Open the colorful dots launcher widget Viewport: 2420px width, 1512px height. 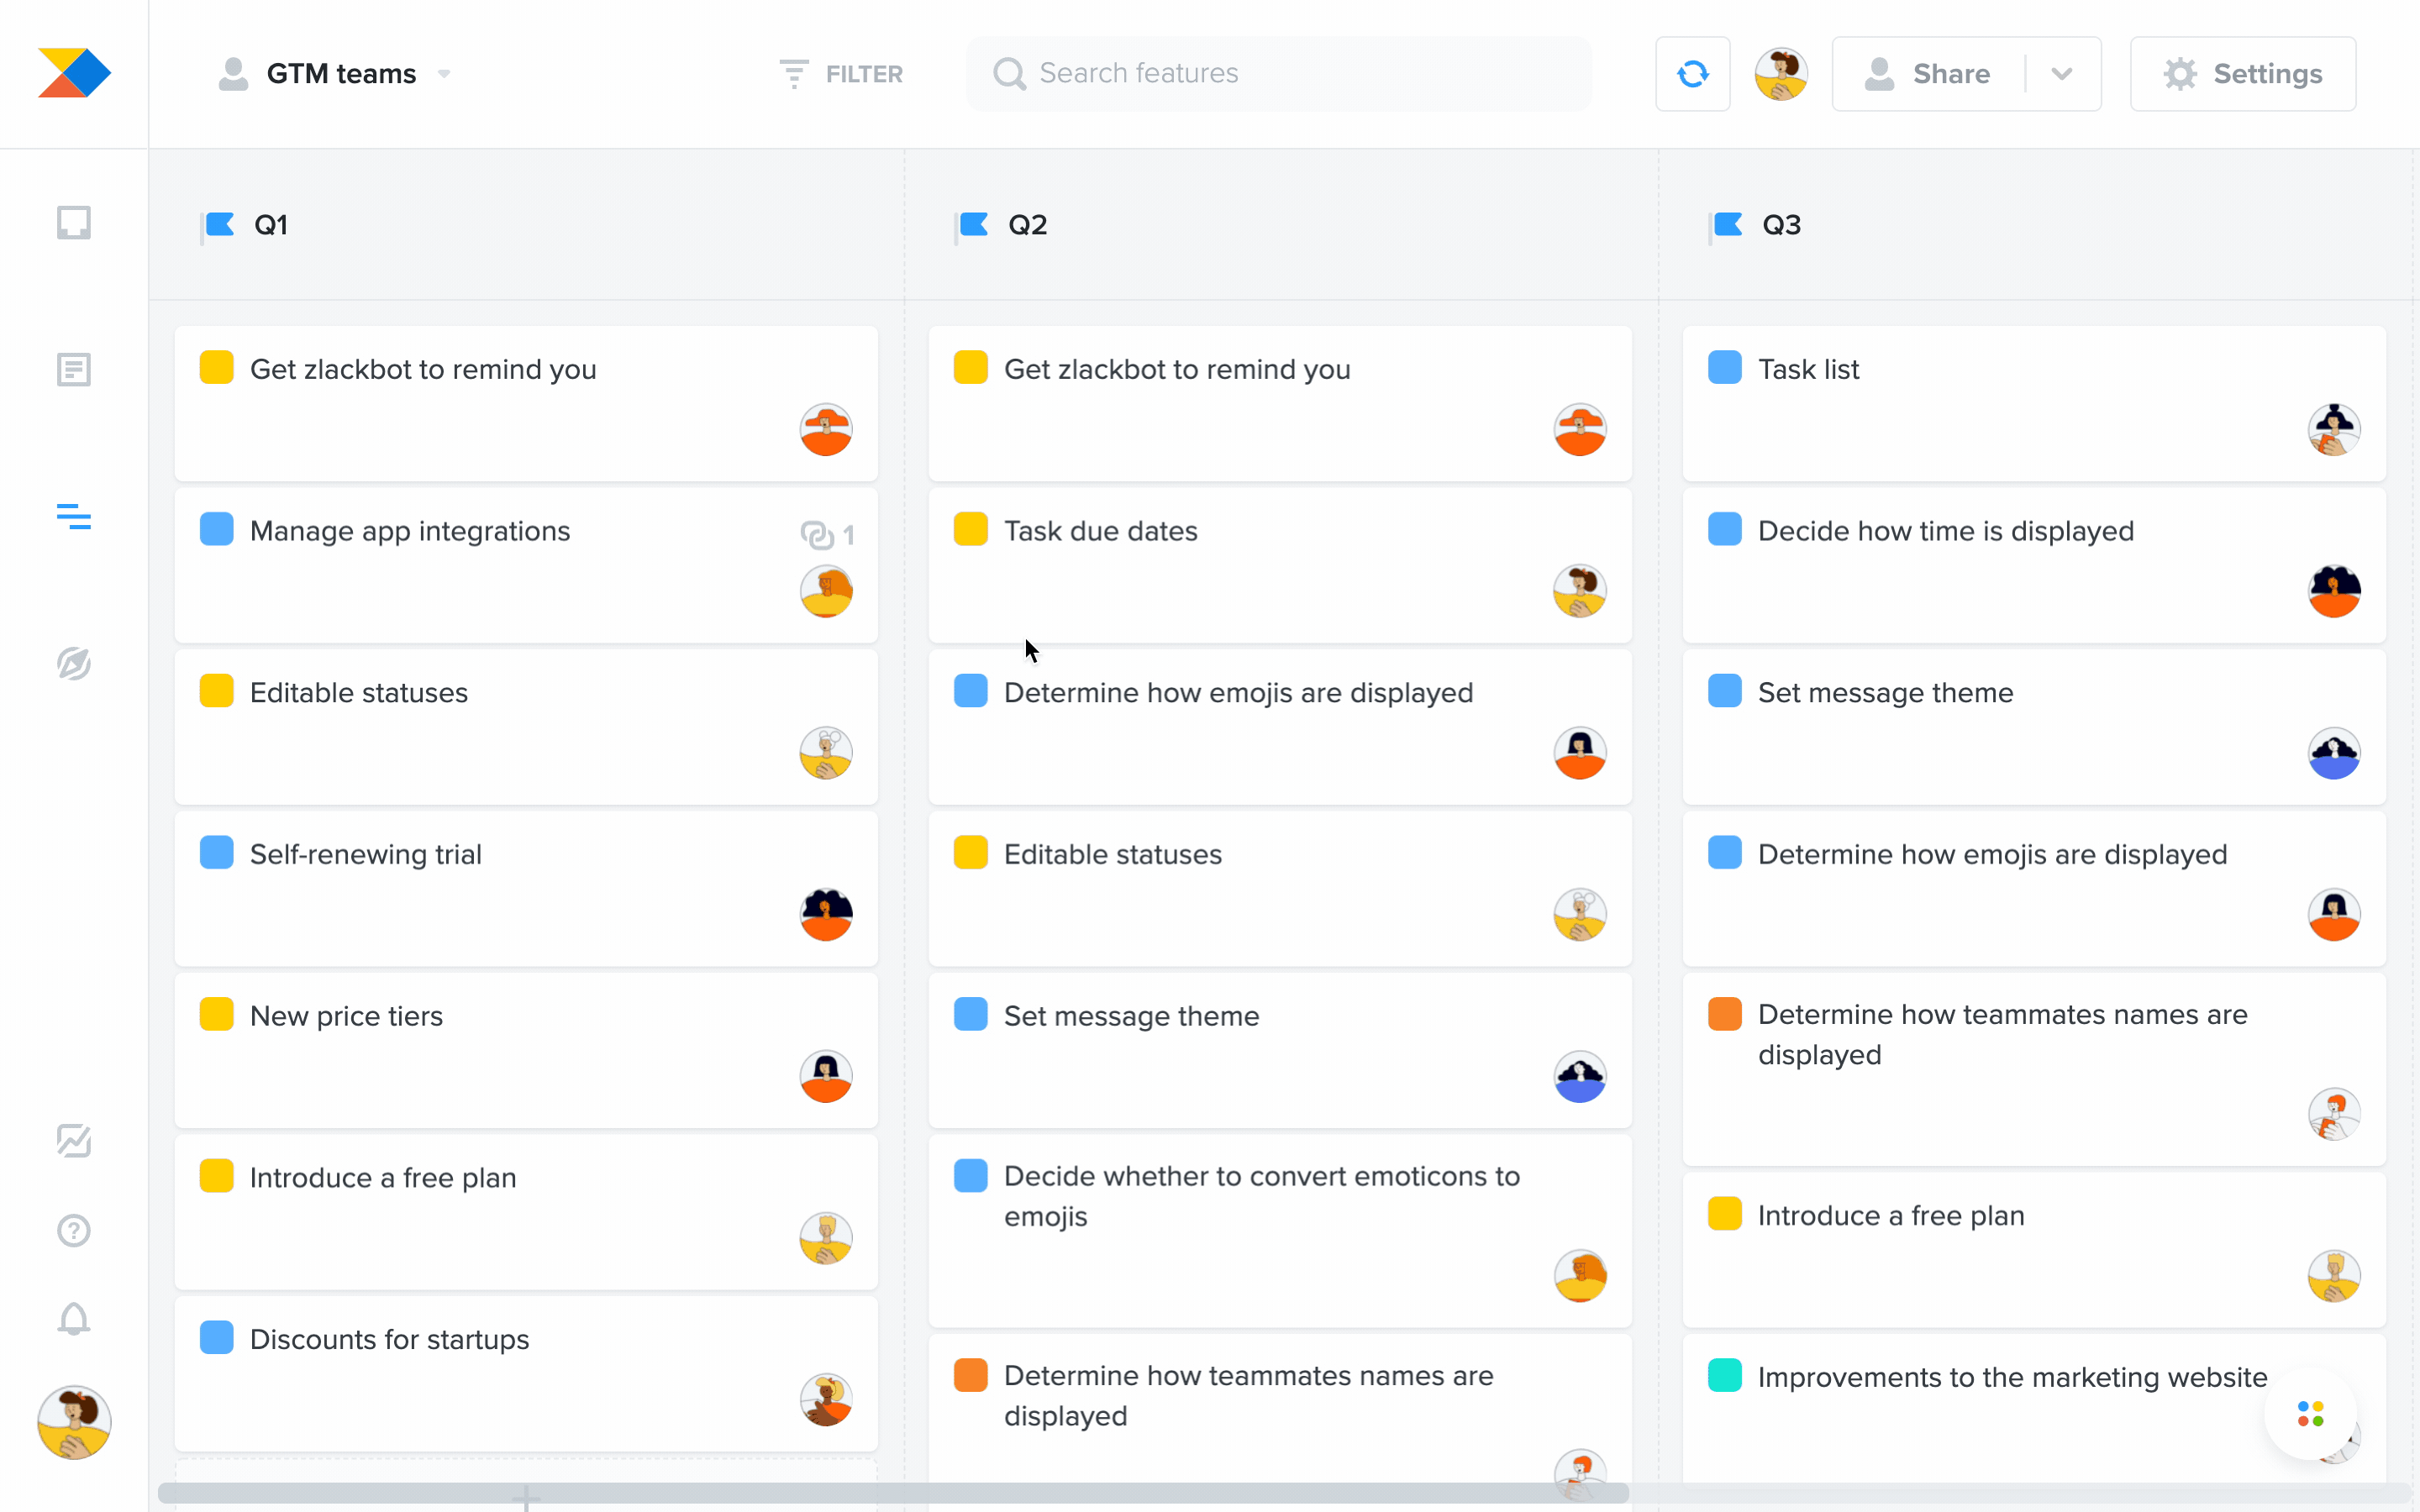click(2310, 1414)
